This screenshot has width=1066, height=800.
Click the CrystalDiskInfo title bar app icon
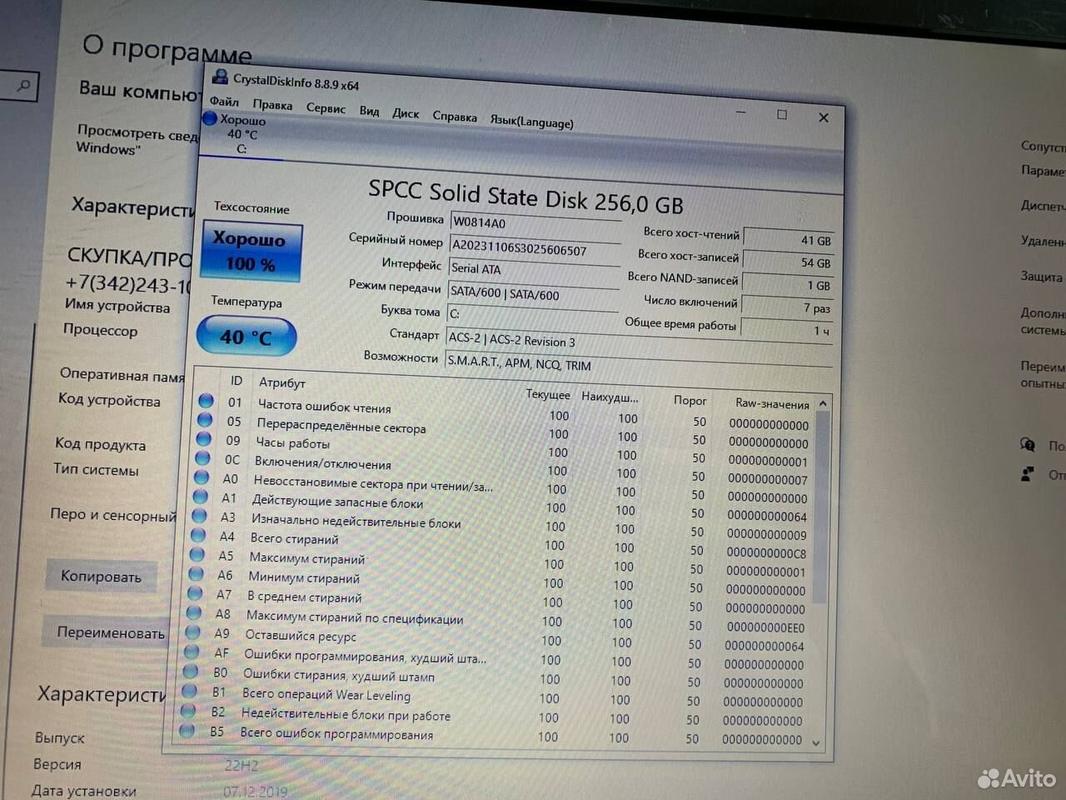pyautogui.click(x=220, y=76)
